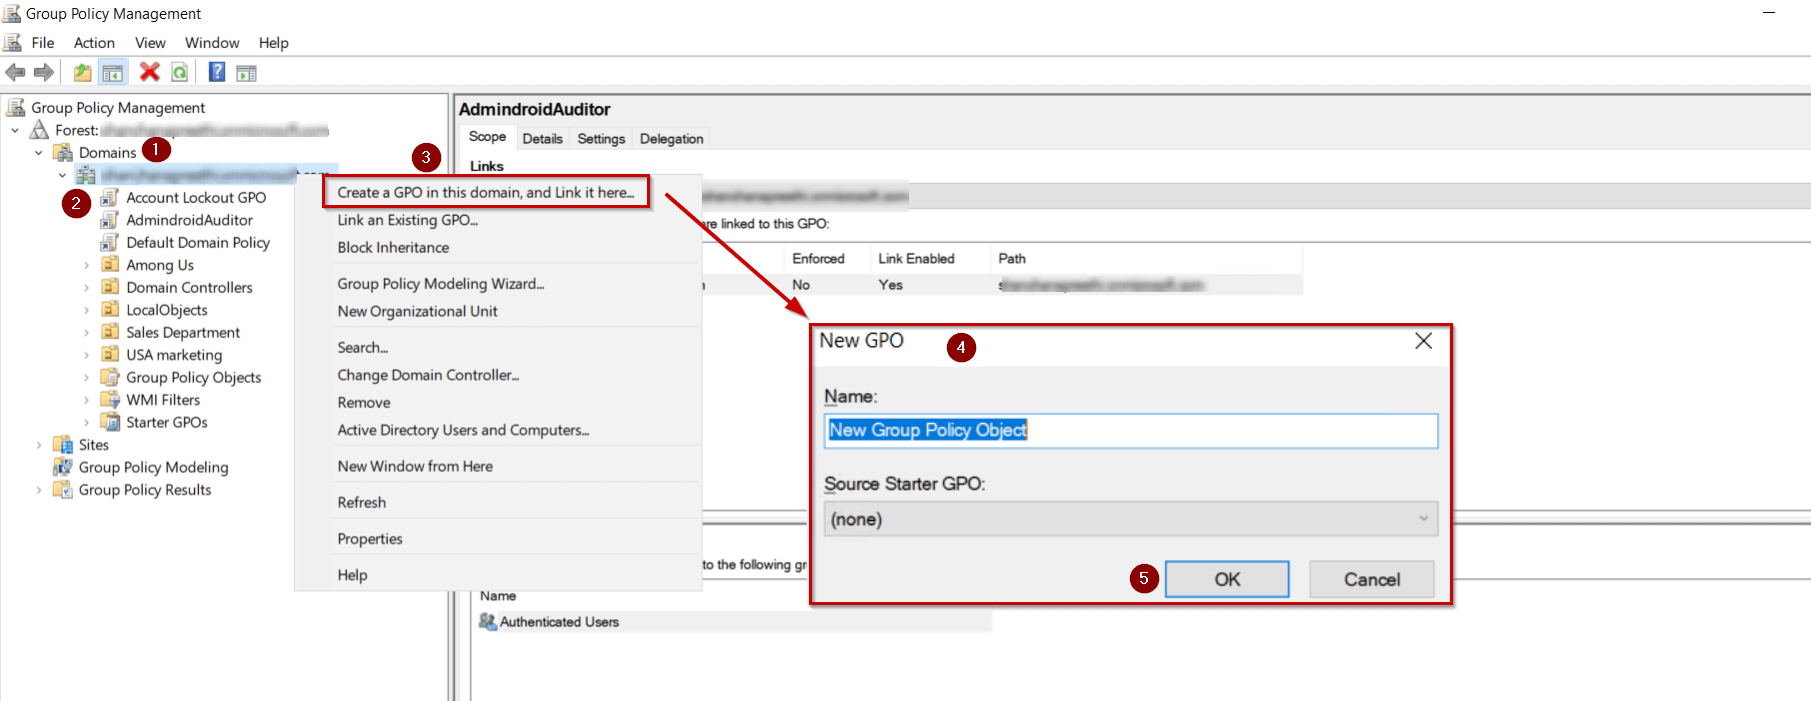Open the Source Starter GPO dropdown
Screen dimensions: 1811x701
(x=1130, y=519)
